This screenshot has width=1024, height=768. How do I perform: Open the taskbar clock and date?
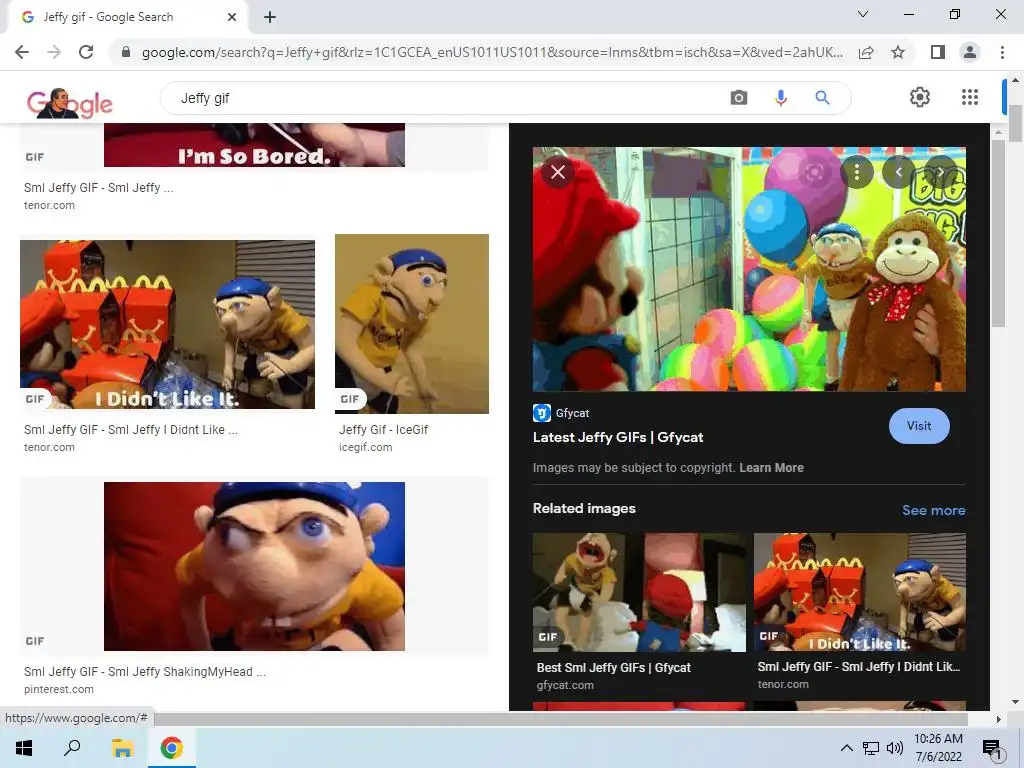pos(938,748)
